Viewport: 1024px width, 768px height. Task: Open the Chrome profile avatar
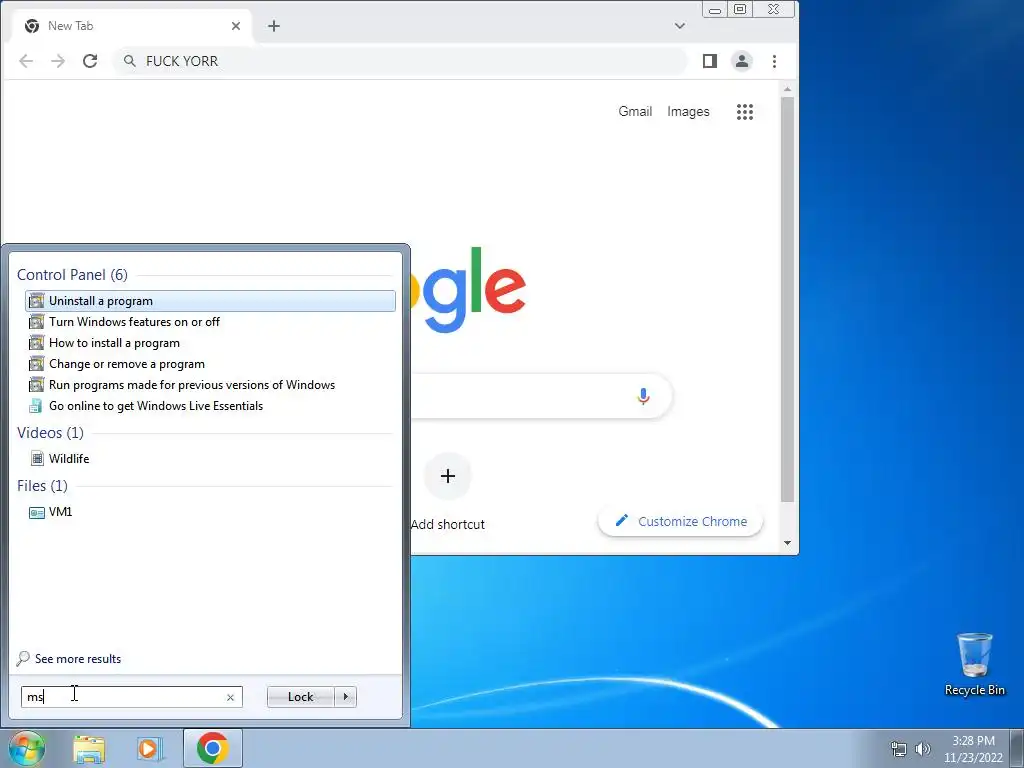click(x=742, y=61)
